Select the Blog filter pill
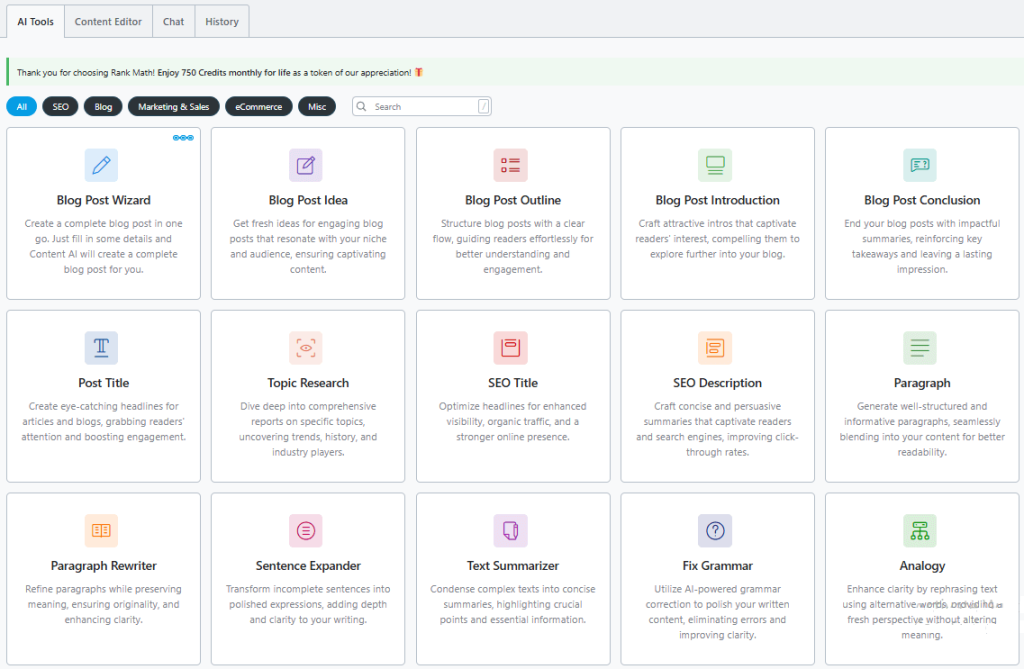Viewport: 1024px width, 669px height. (x=103, y=107)
